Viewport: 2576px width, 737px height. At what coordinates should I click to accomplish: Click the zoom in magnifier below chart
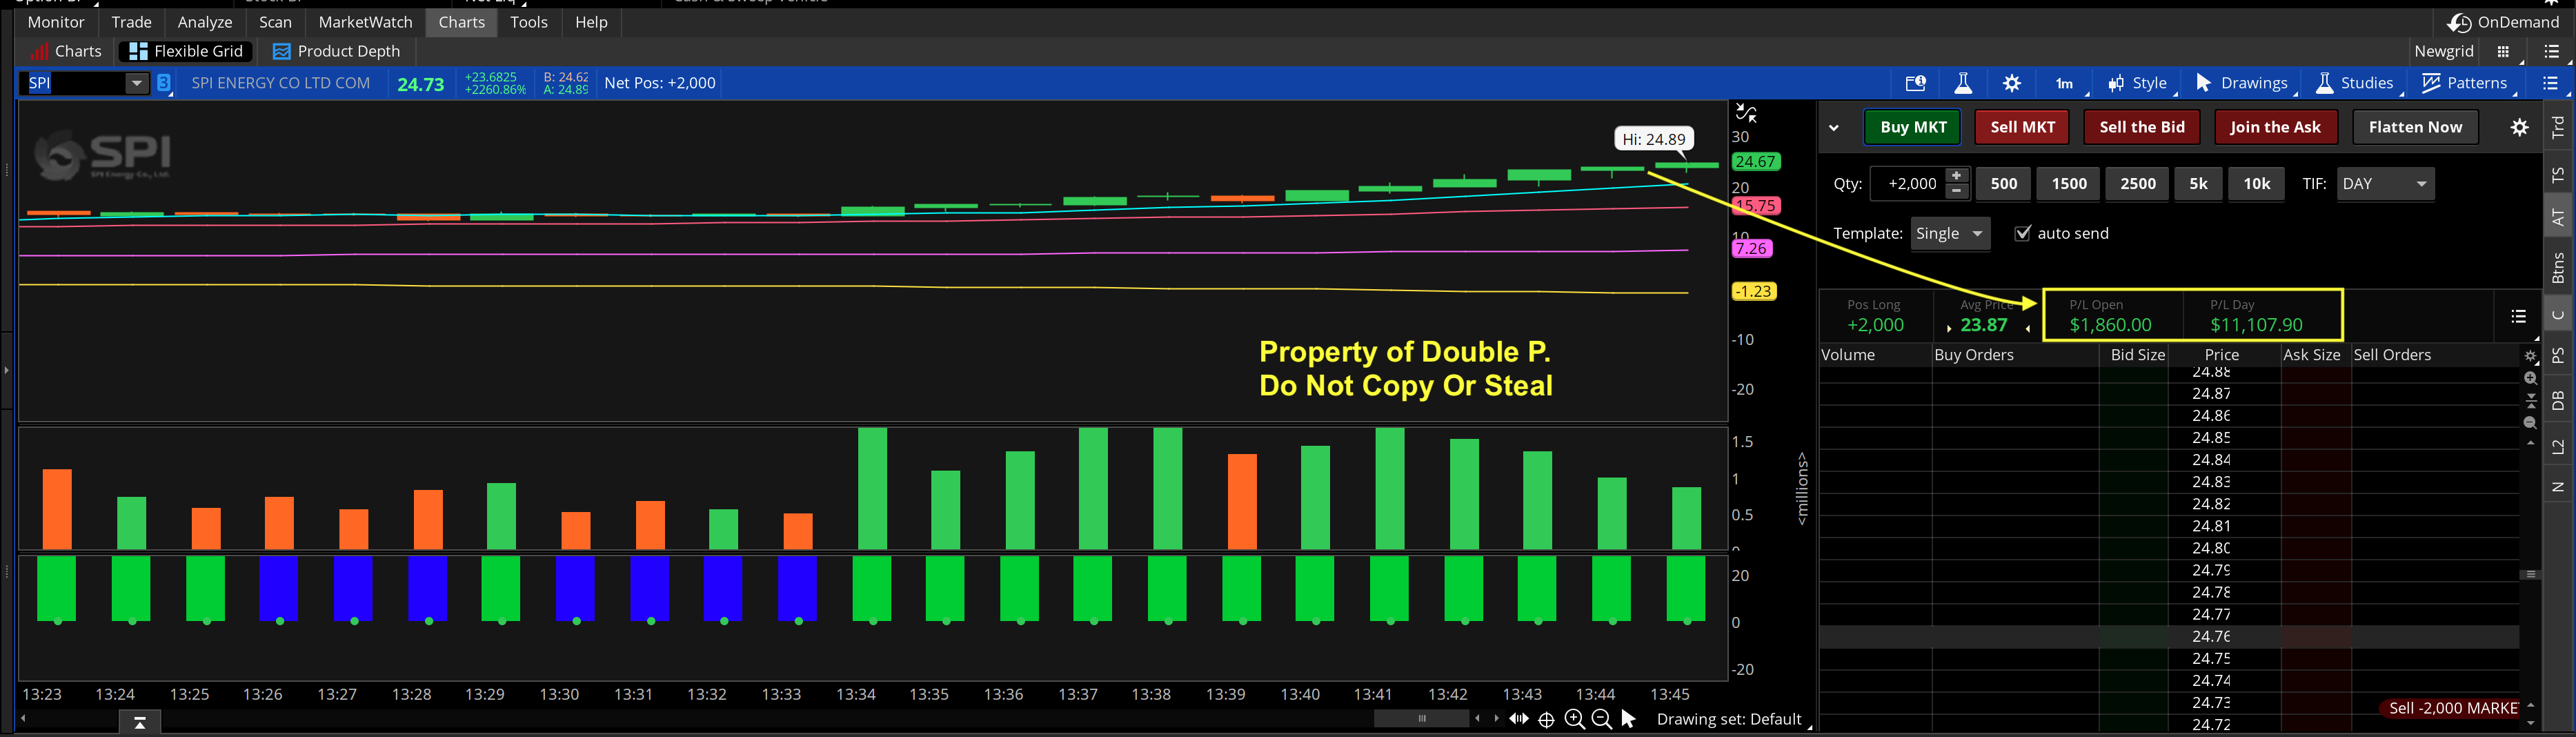coord(1574,719)
